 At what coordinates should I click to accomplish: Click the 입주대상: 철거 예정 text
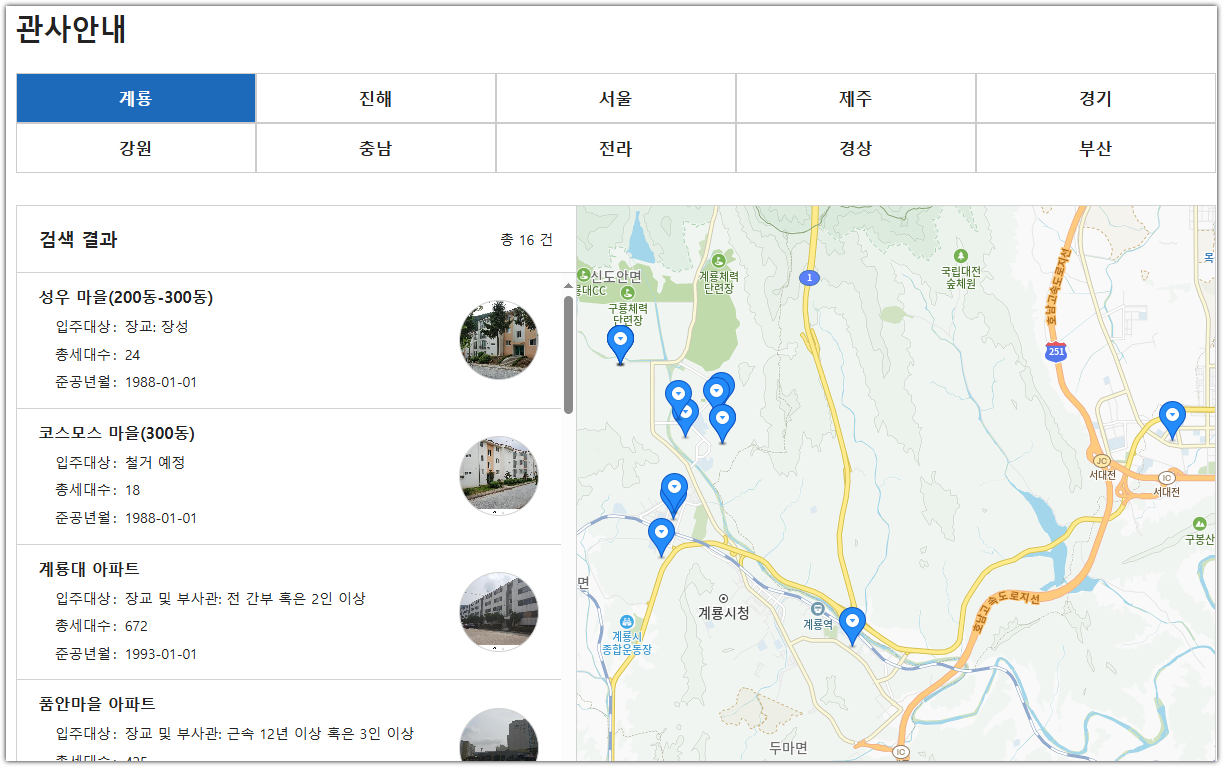pyautogui.click(x=120, y=462)
